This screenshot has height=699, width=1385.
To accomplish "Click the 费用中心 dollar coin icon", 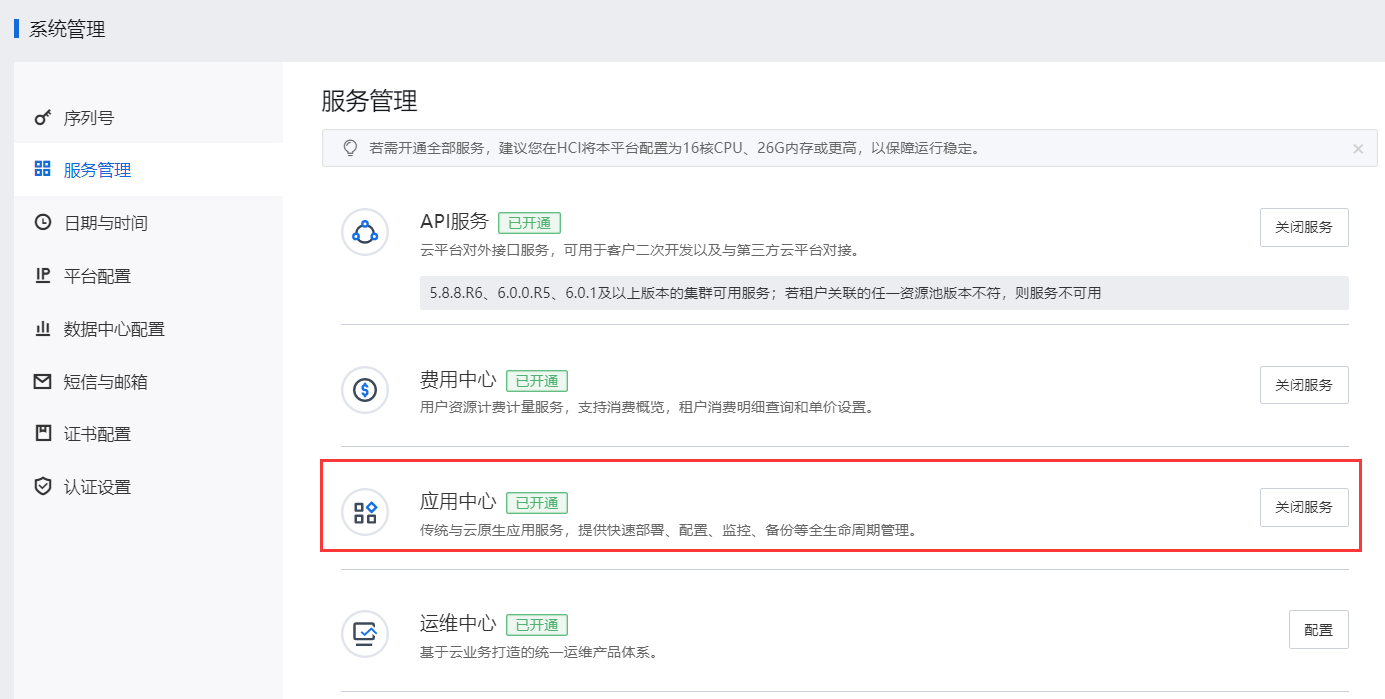I will [365, 390].
